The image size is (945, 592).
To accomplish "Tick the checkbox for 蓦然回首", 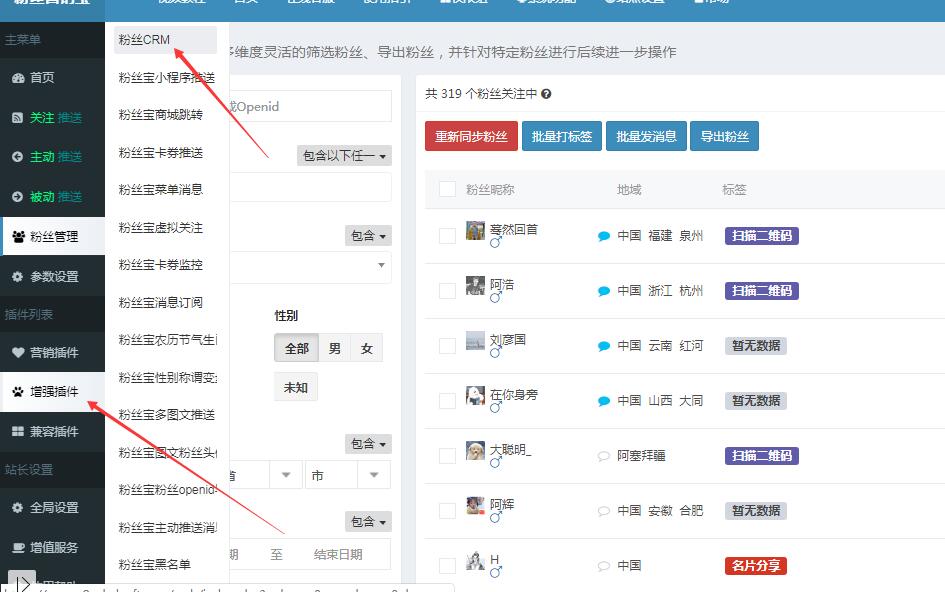I will tap(447, 236).
